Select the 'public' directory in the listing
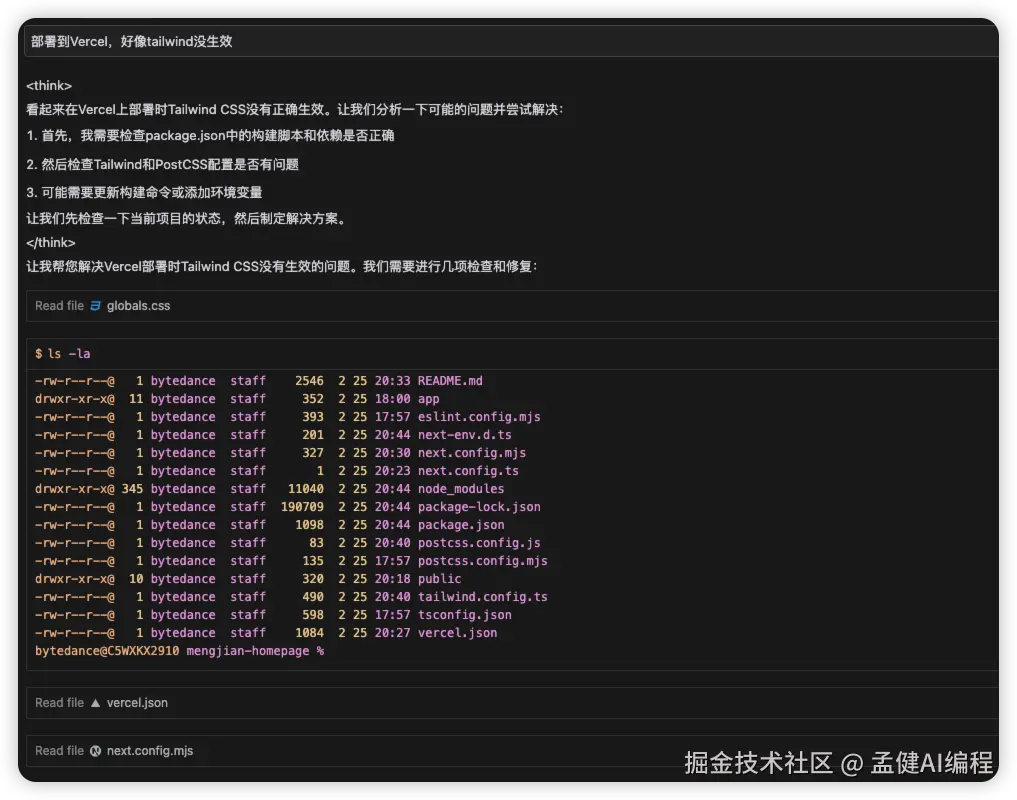This screenshot has height=800, width=1017. coord(440,579)
